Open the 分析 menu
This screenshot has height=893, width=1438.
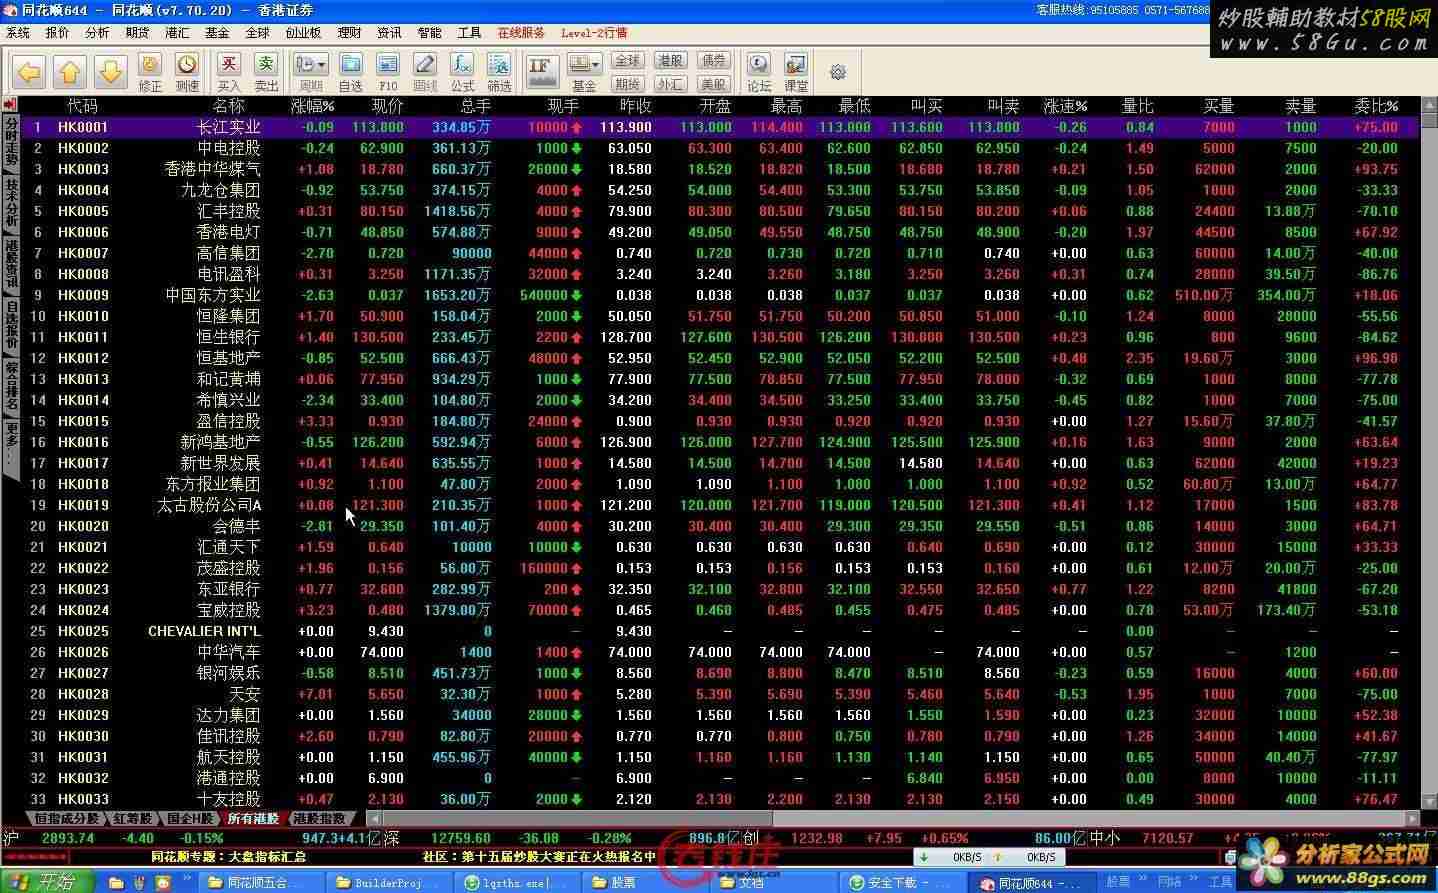tap(98, 33)
